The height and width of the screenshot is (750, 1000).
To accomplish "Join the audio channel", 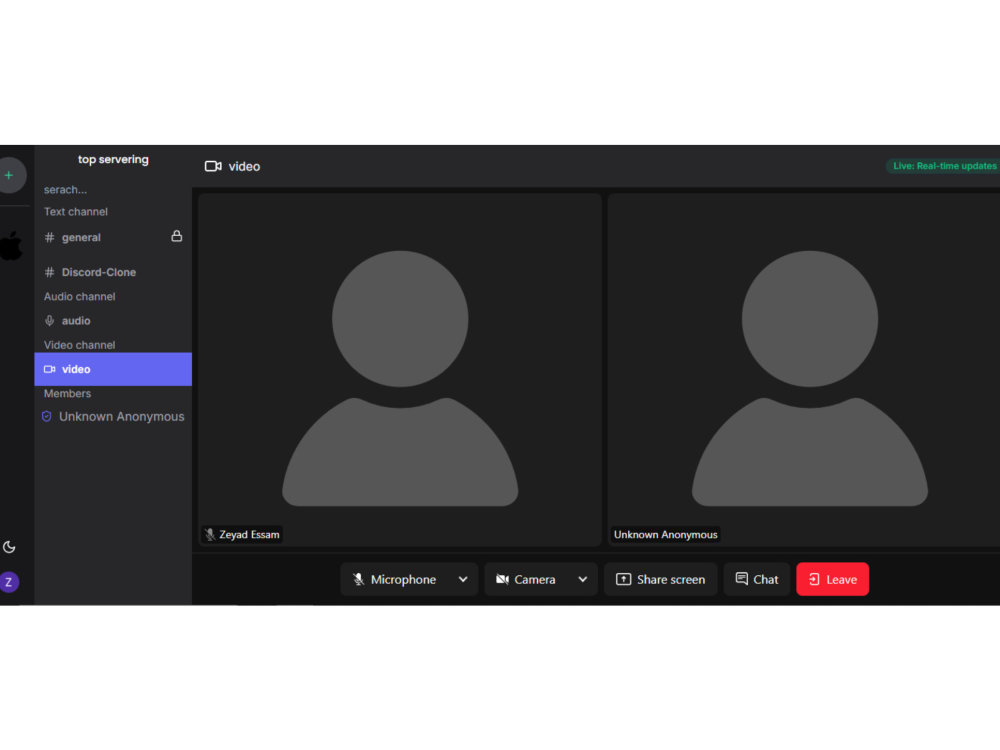I will click(x=113, y=321).
